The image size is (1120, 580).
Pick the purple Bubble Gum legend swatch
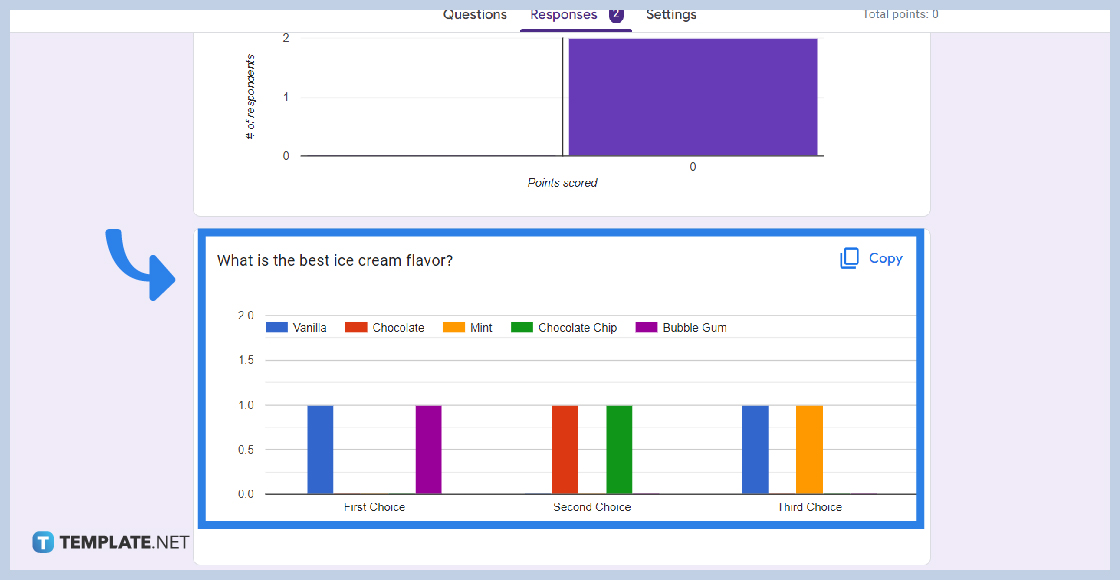pos(647,328)
